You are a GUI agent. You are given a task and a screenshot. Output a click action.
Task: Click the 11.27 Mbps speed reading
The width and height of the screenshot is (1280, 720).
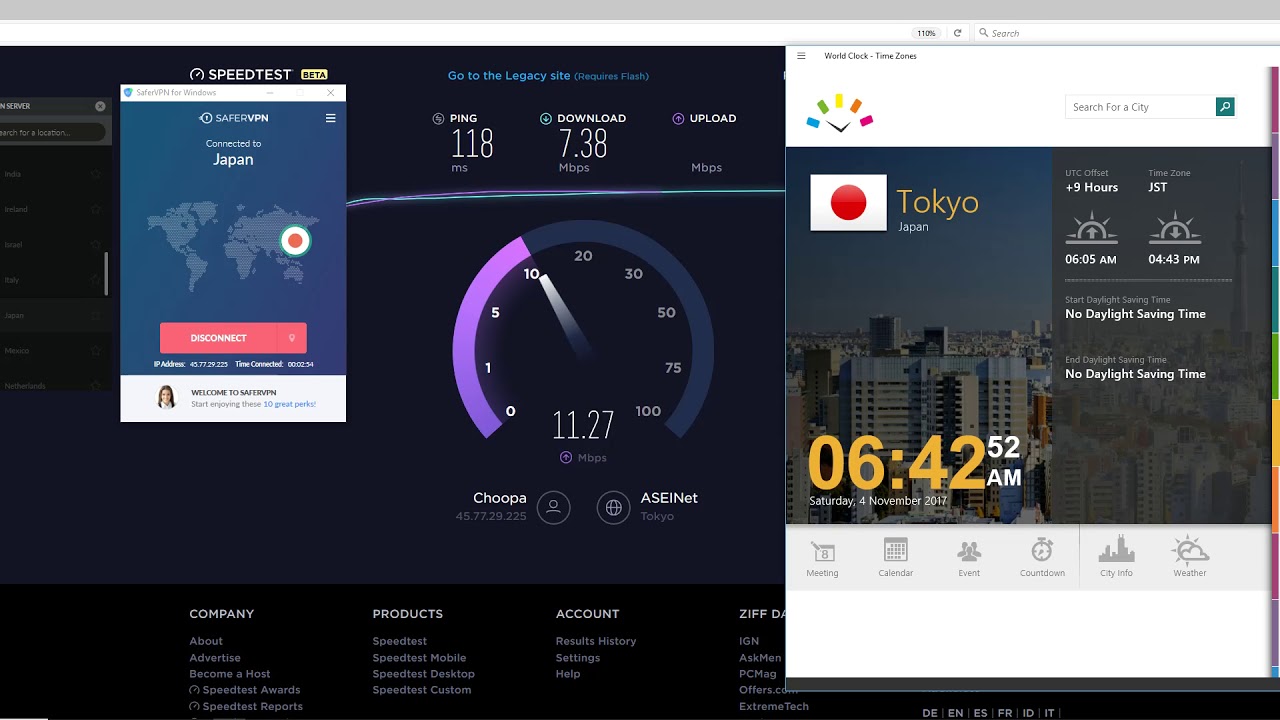(583, 426)
